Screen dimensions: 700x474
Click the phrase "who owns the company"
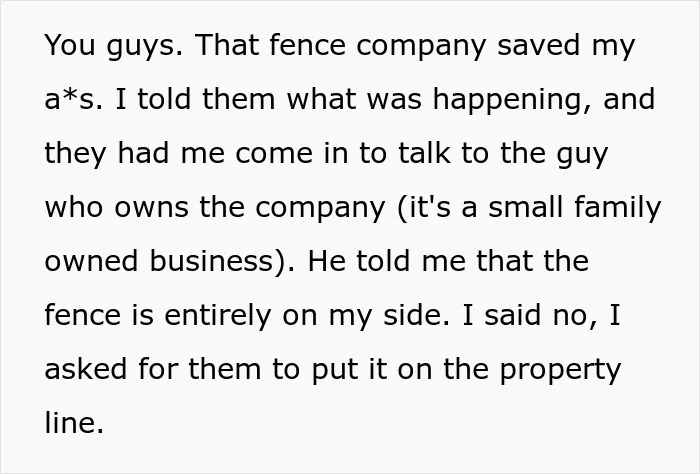(x=214, y=208)
